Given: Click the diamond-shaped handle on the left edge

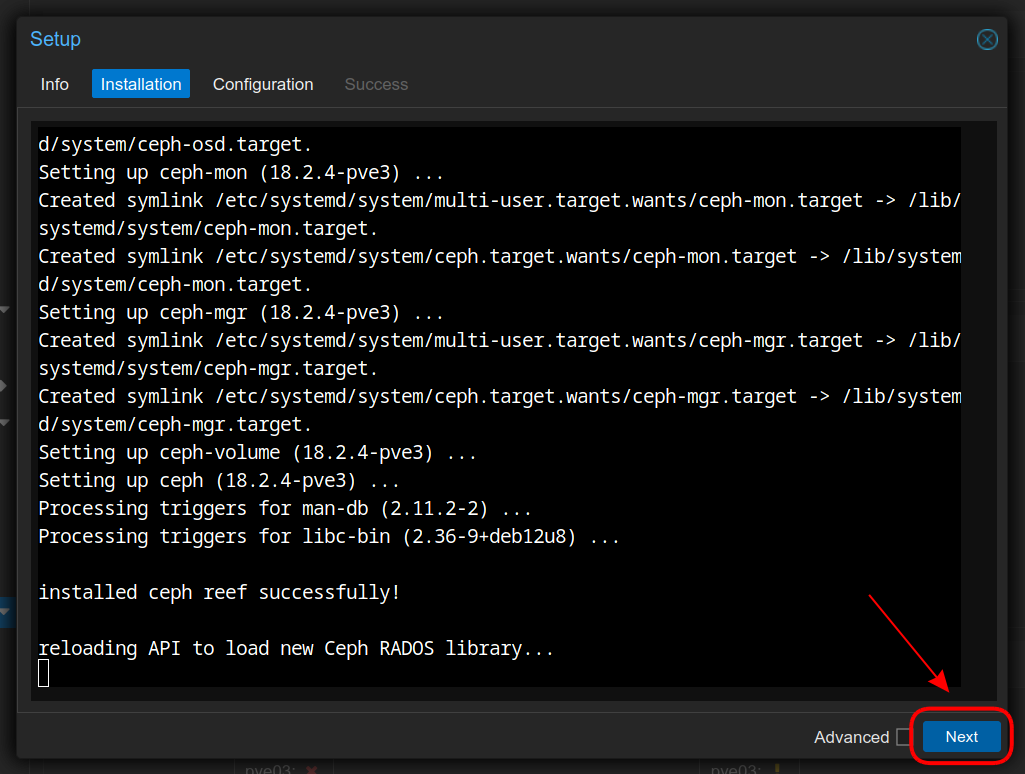Looking at the screenshot, I should point(3,385).
